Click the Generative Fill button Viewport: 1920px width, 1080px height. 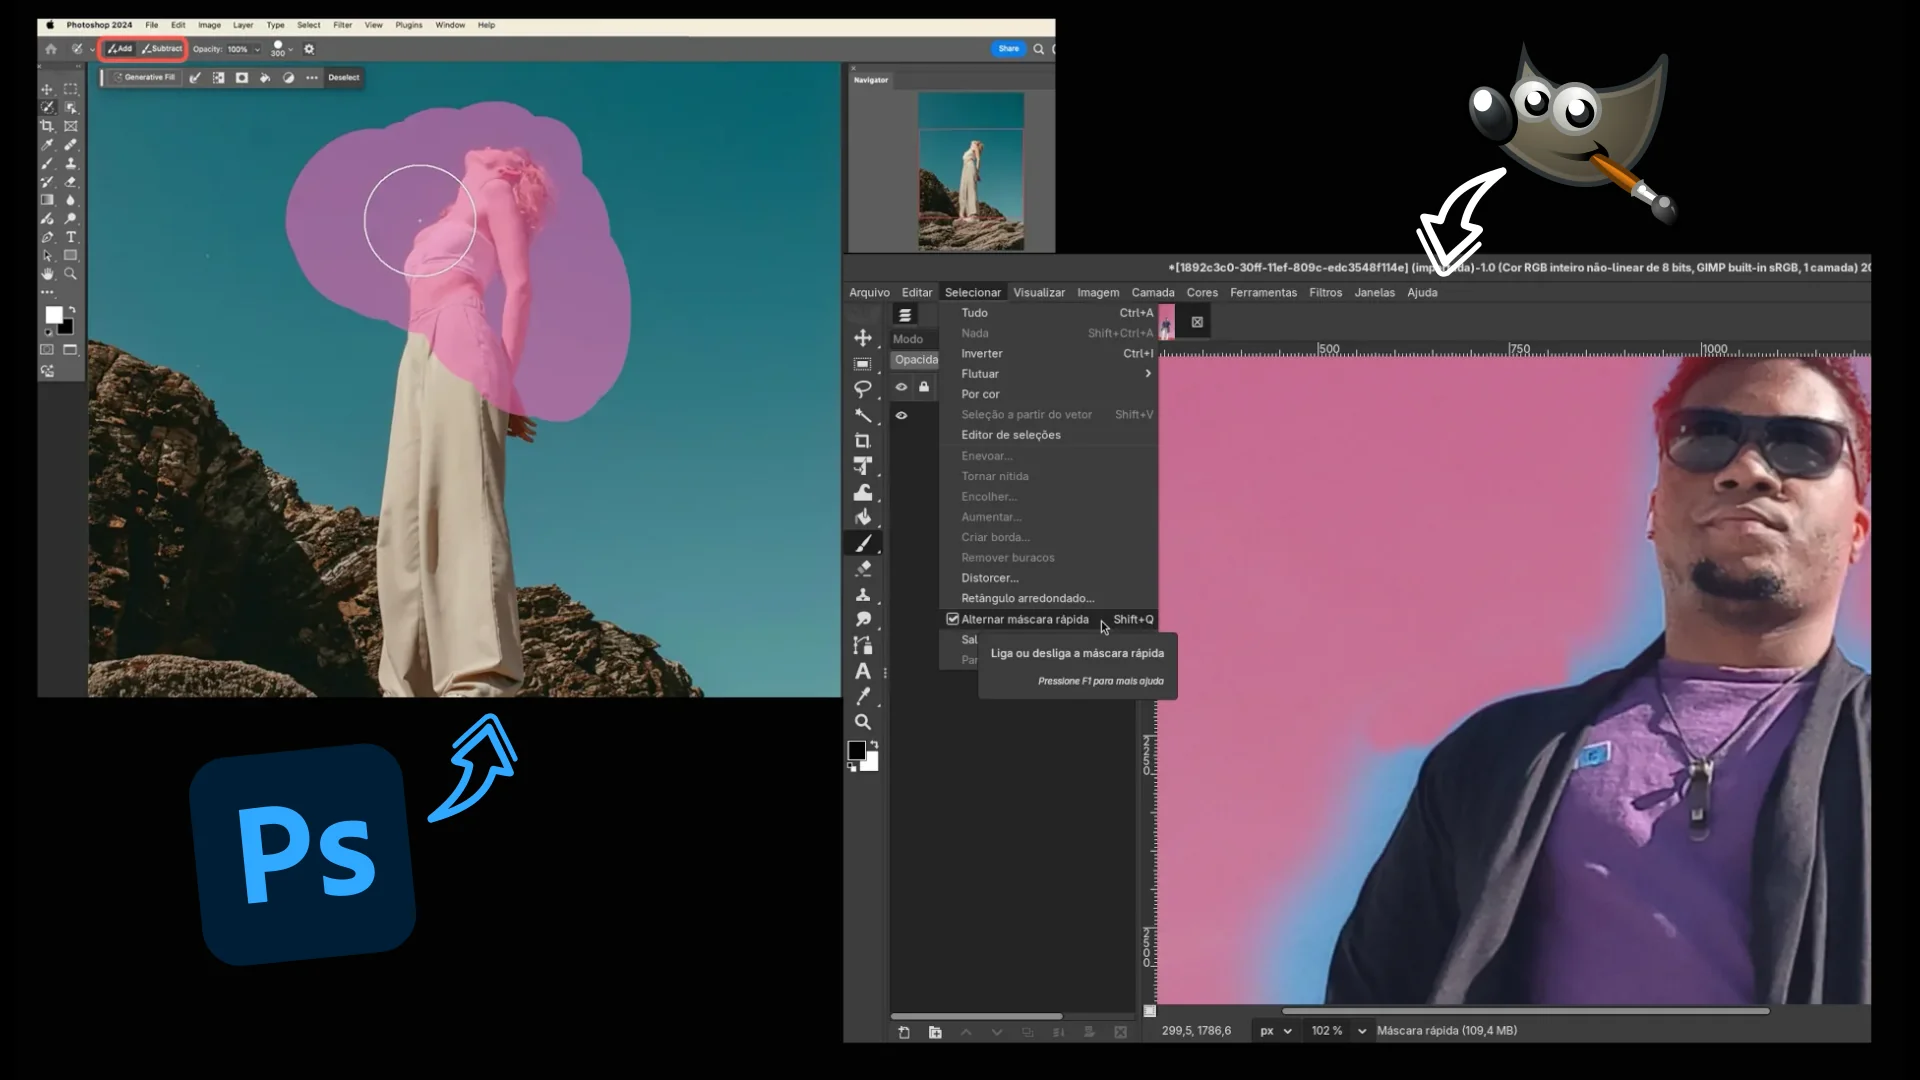[144, 77]
